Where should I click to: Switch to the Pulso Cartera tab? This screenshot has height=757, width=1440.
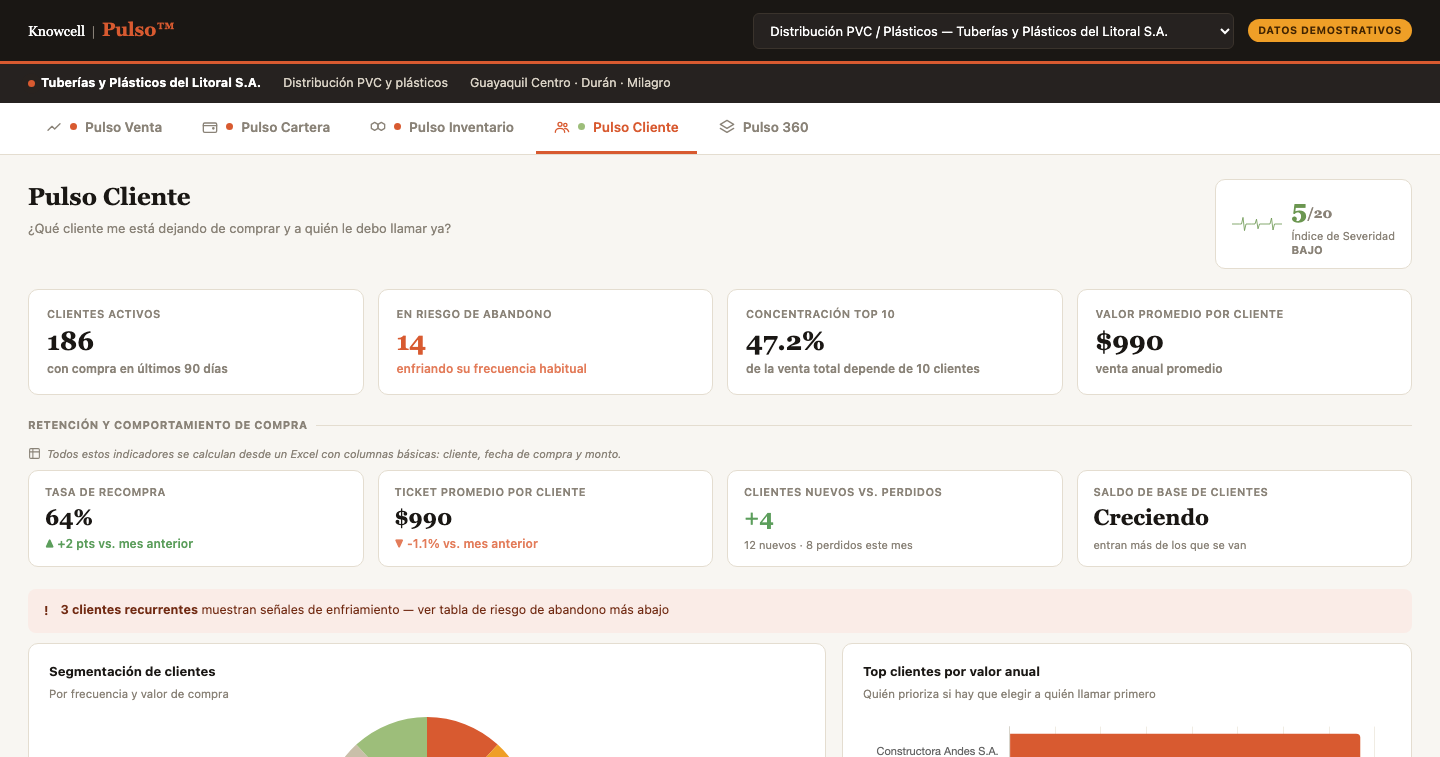point(266,127)
